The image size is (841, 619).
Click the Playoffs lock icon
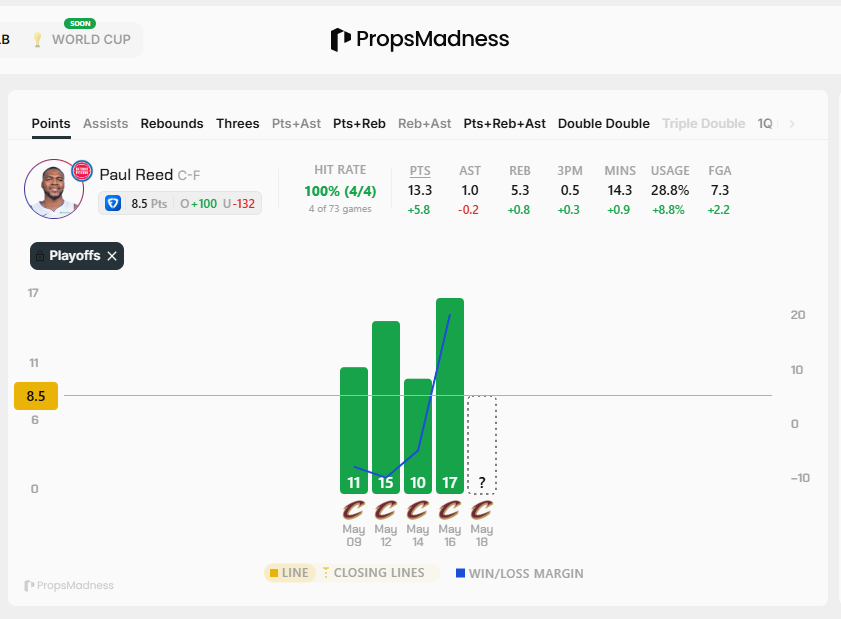click(40, 256)
